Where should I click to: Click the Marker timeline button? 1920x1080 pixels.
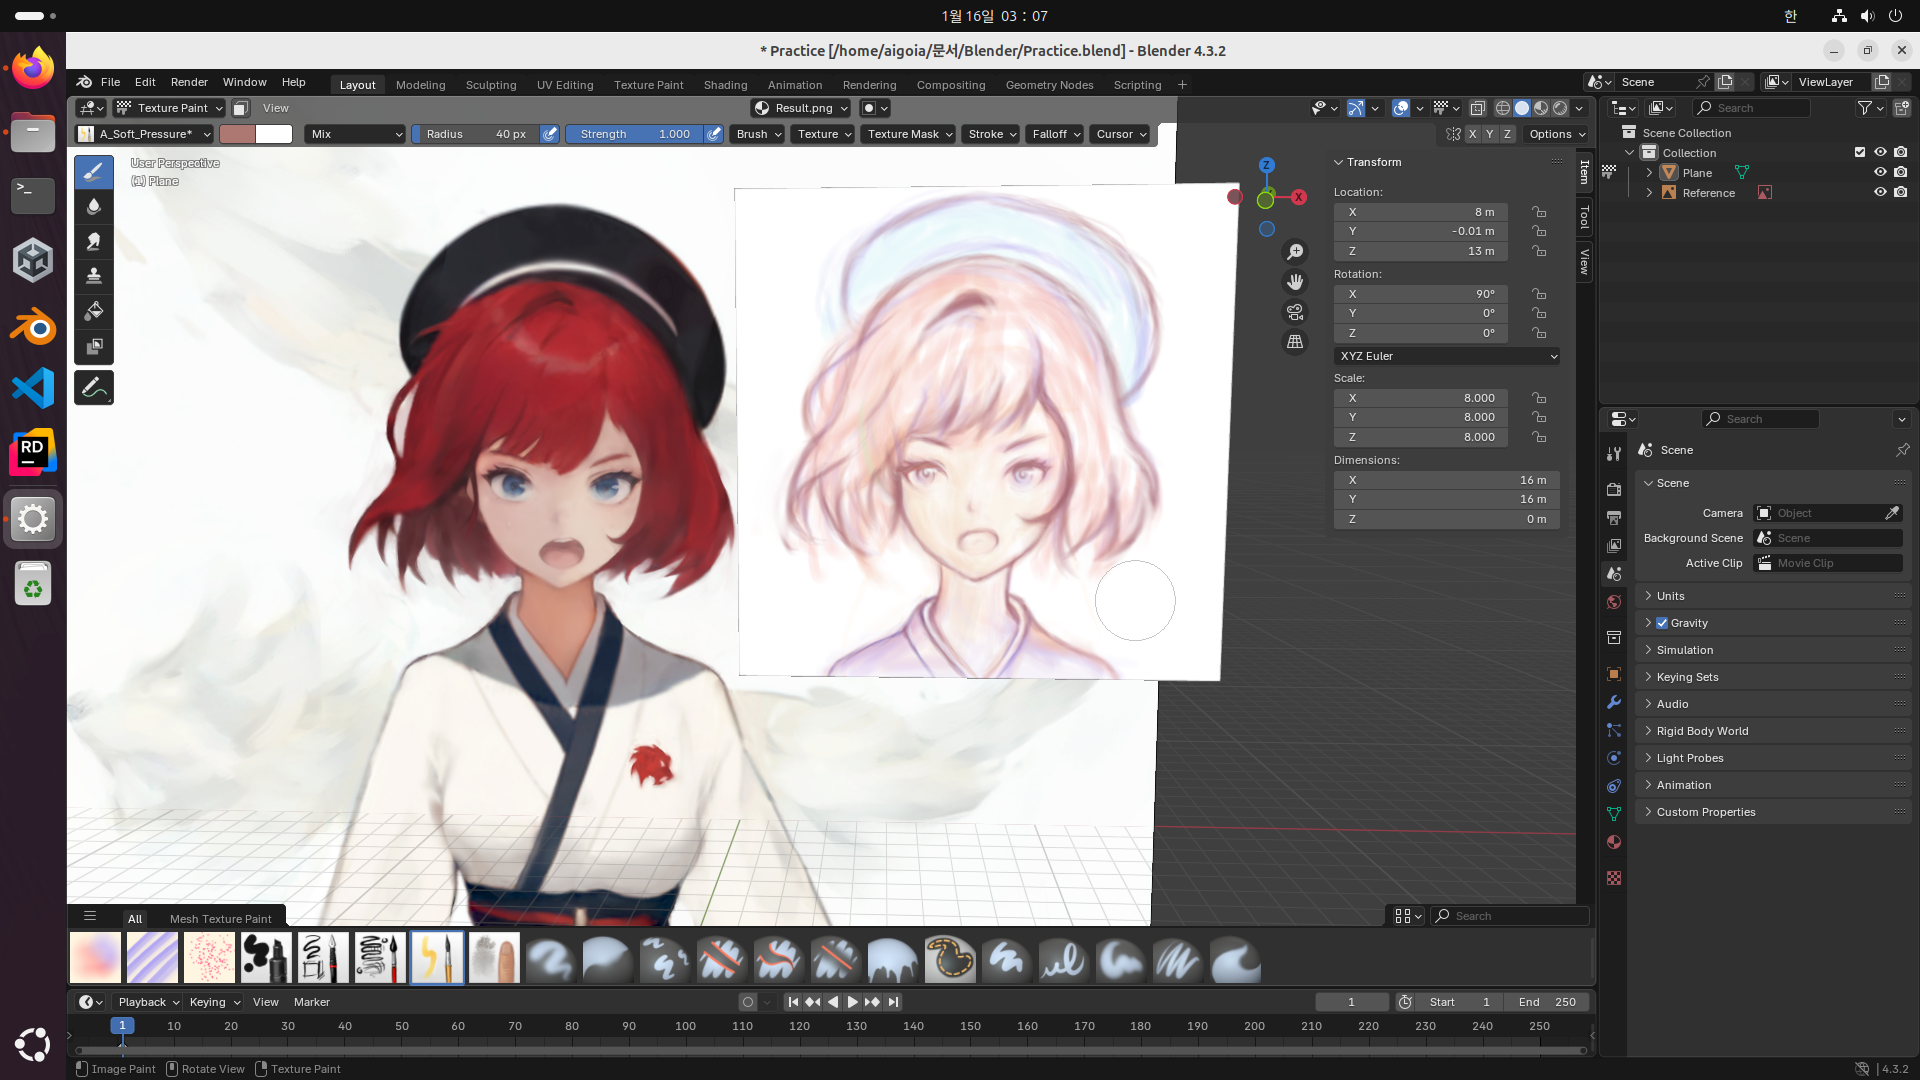[x=311, y=1002]
